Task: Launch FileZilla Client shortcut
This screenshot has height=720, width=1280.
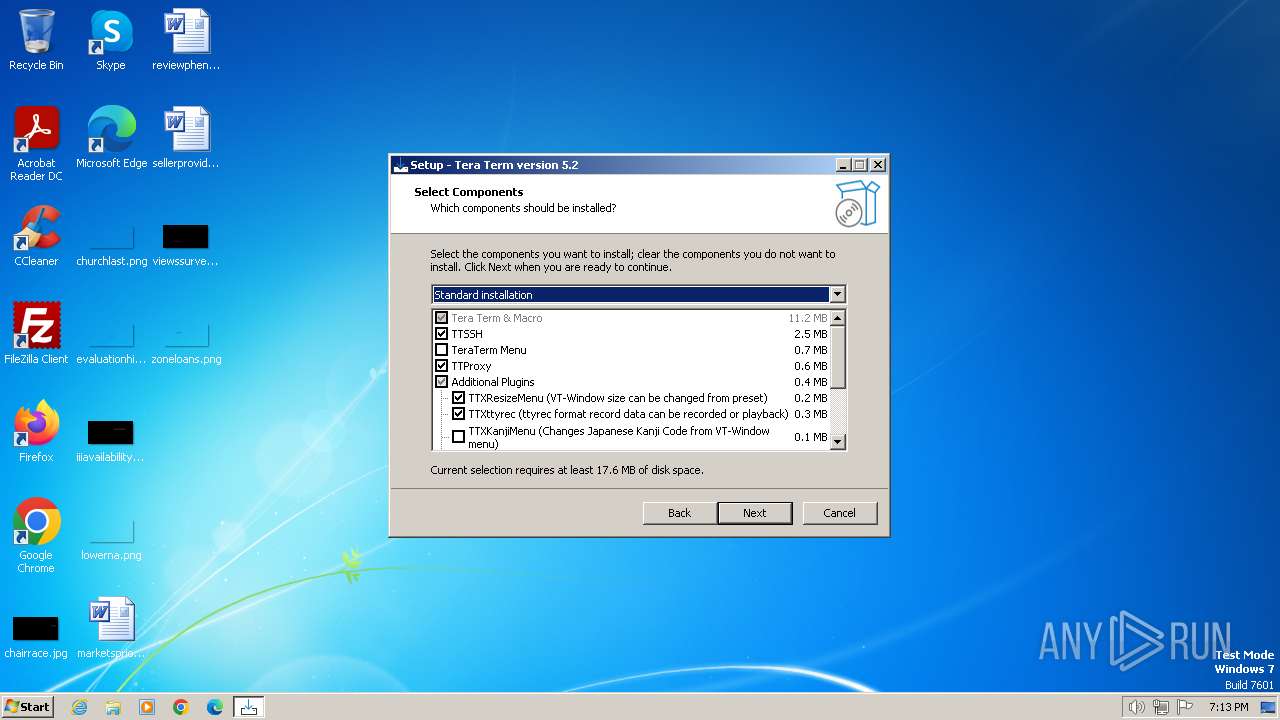Action: [36, 334]
